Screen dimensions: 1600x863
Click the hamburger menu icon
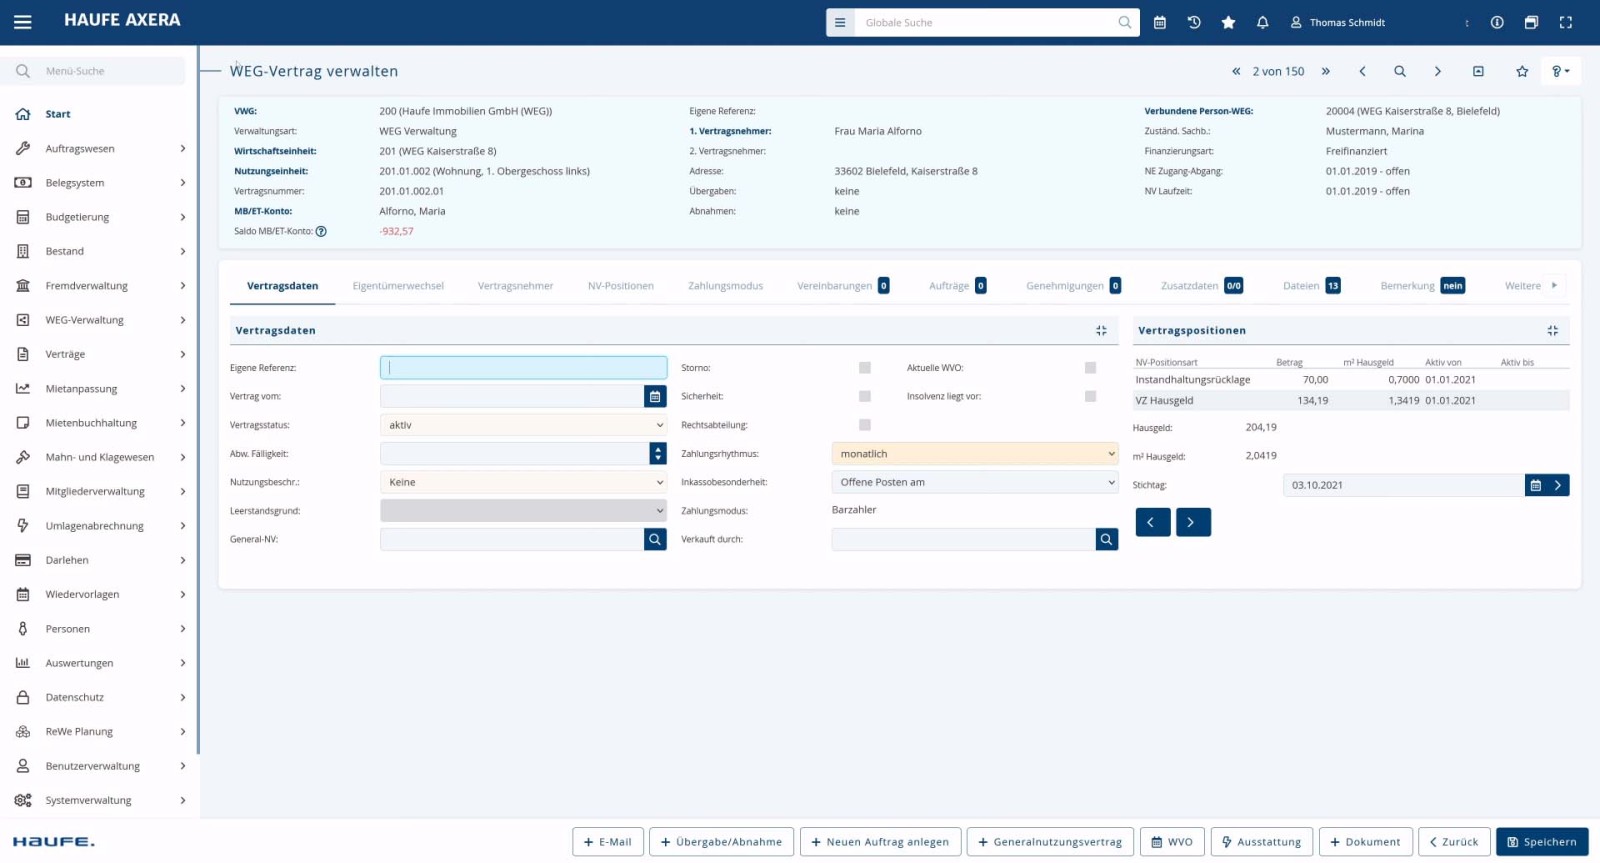click(x=22, y=21)
